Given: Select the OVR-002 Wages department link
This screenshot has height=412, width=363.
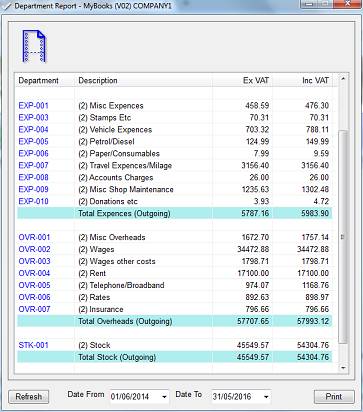Looking at the screenshot, I should point(35,249).
